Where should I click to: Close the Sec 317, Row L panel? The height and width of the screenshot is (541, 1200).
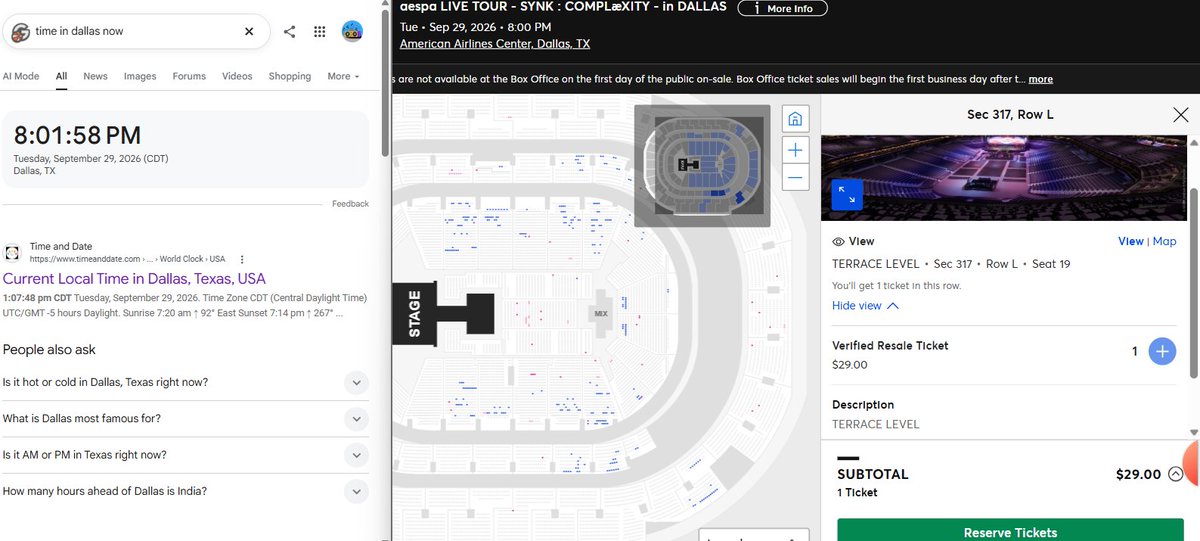[1181, 115]
